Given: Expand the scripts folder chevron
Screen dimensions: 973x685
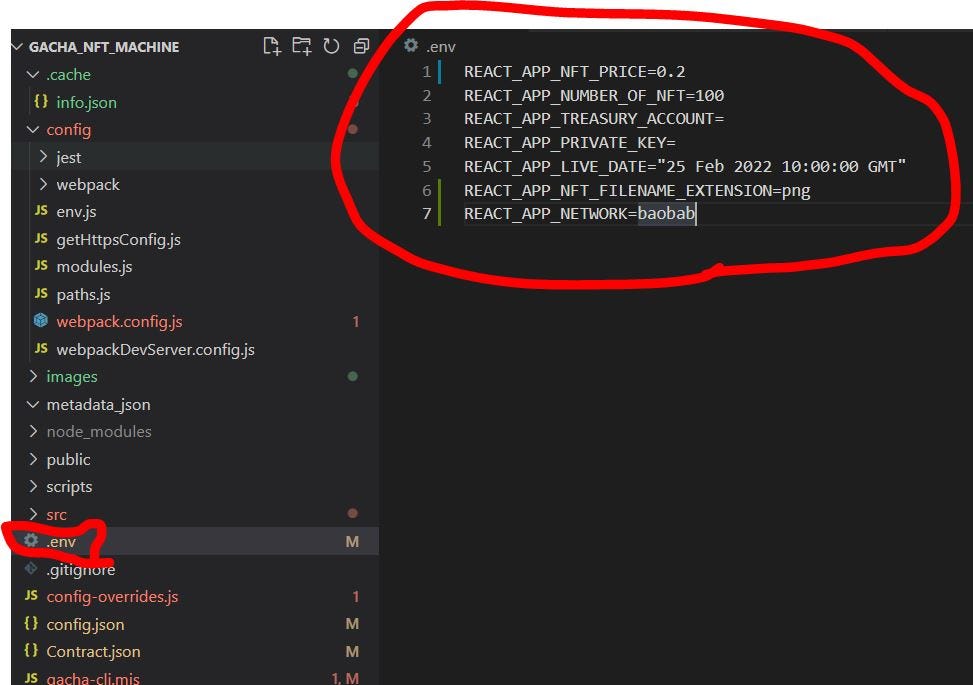Looking at the screenshot, I should 33,486.
